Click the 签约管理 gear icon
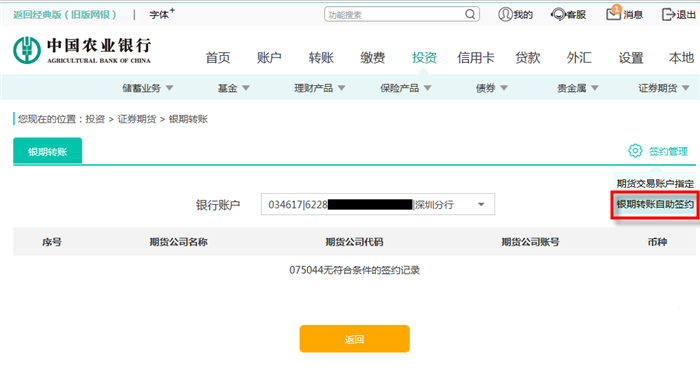 click(x=635, y=151)
